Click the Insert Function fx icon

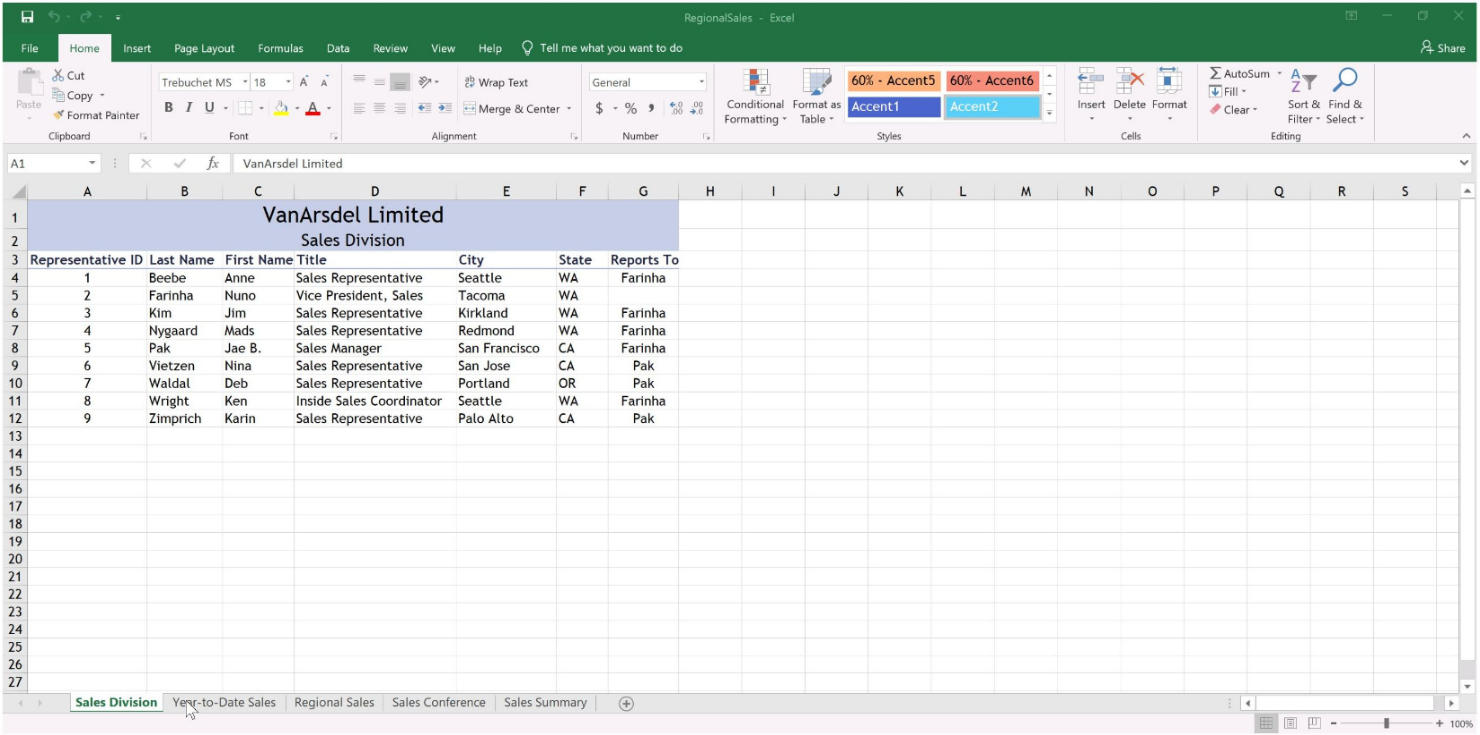(x=212, y=163)
